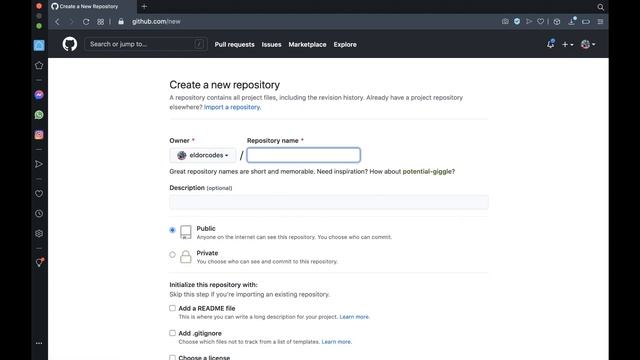Open the lightbulb icon with red dot
Image resolution: width=640 pixels, height=360 pixels.
point(39,262)
